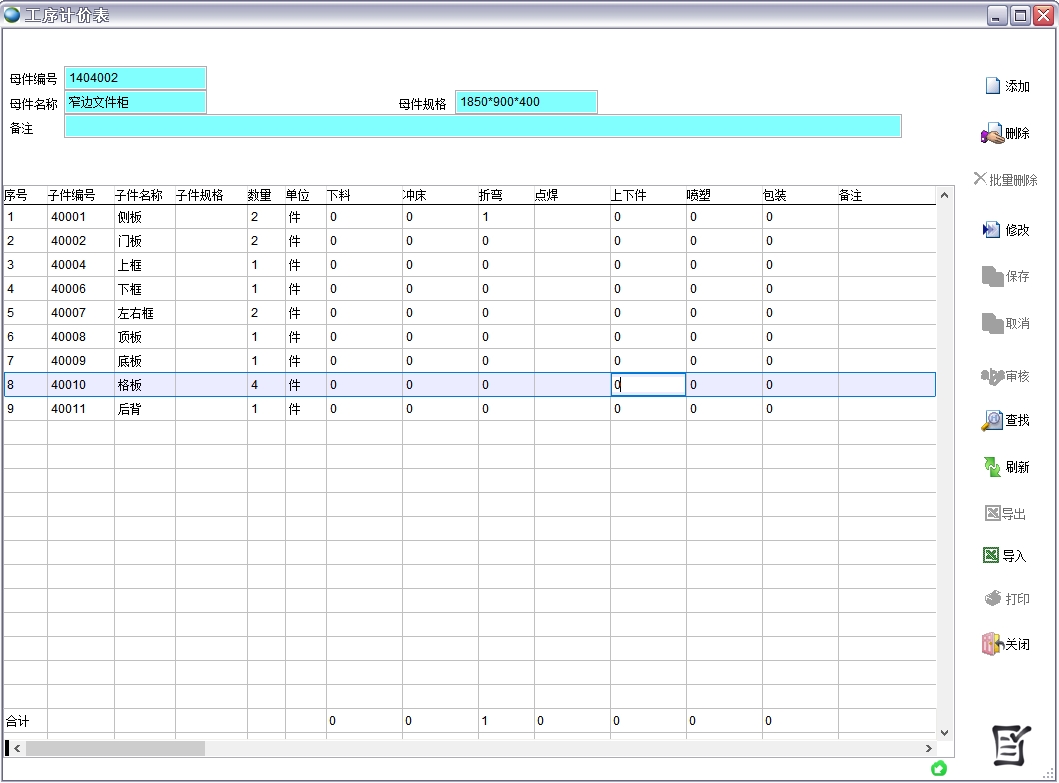Focus the empty 备注 remarks field

(483, 126)
